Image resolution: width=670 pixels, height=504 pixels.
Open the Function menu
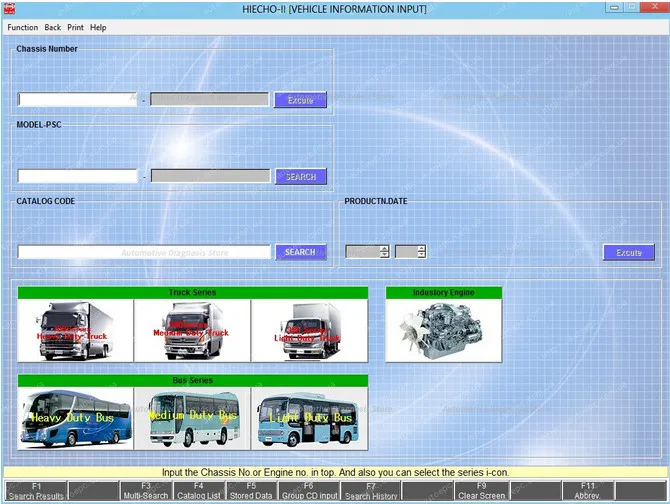tap(23, 27)
